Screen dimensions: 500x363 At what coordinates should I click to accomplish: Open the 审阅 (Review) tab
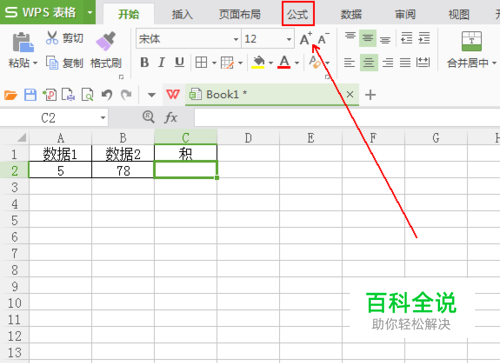405,14
